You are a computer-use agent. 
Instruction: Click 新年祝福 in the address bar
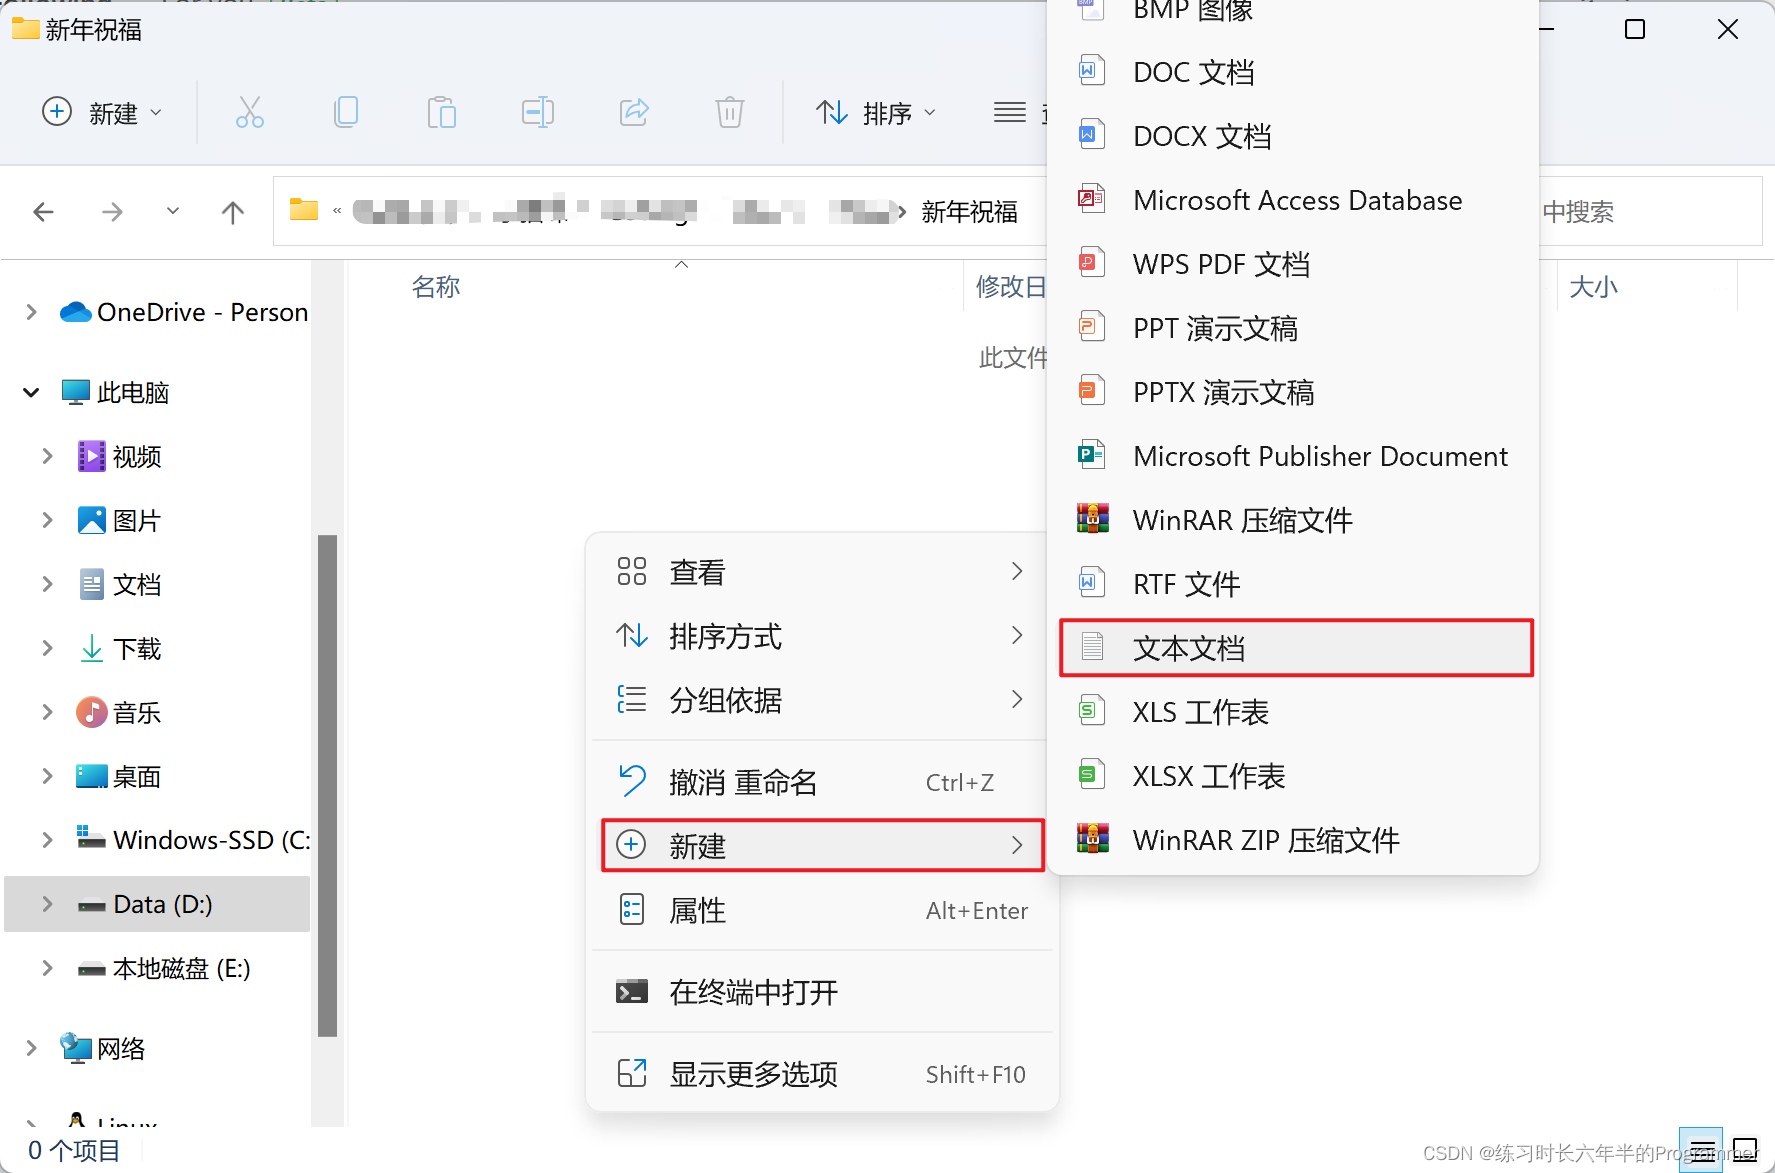point(969,212)
